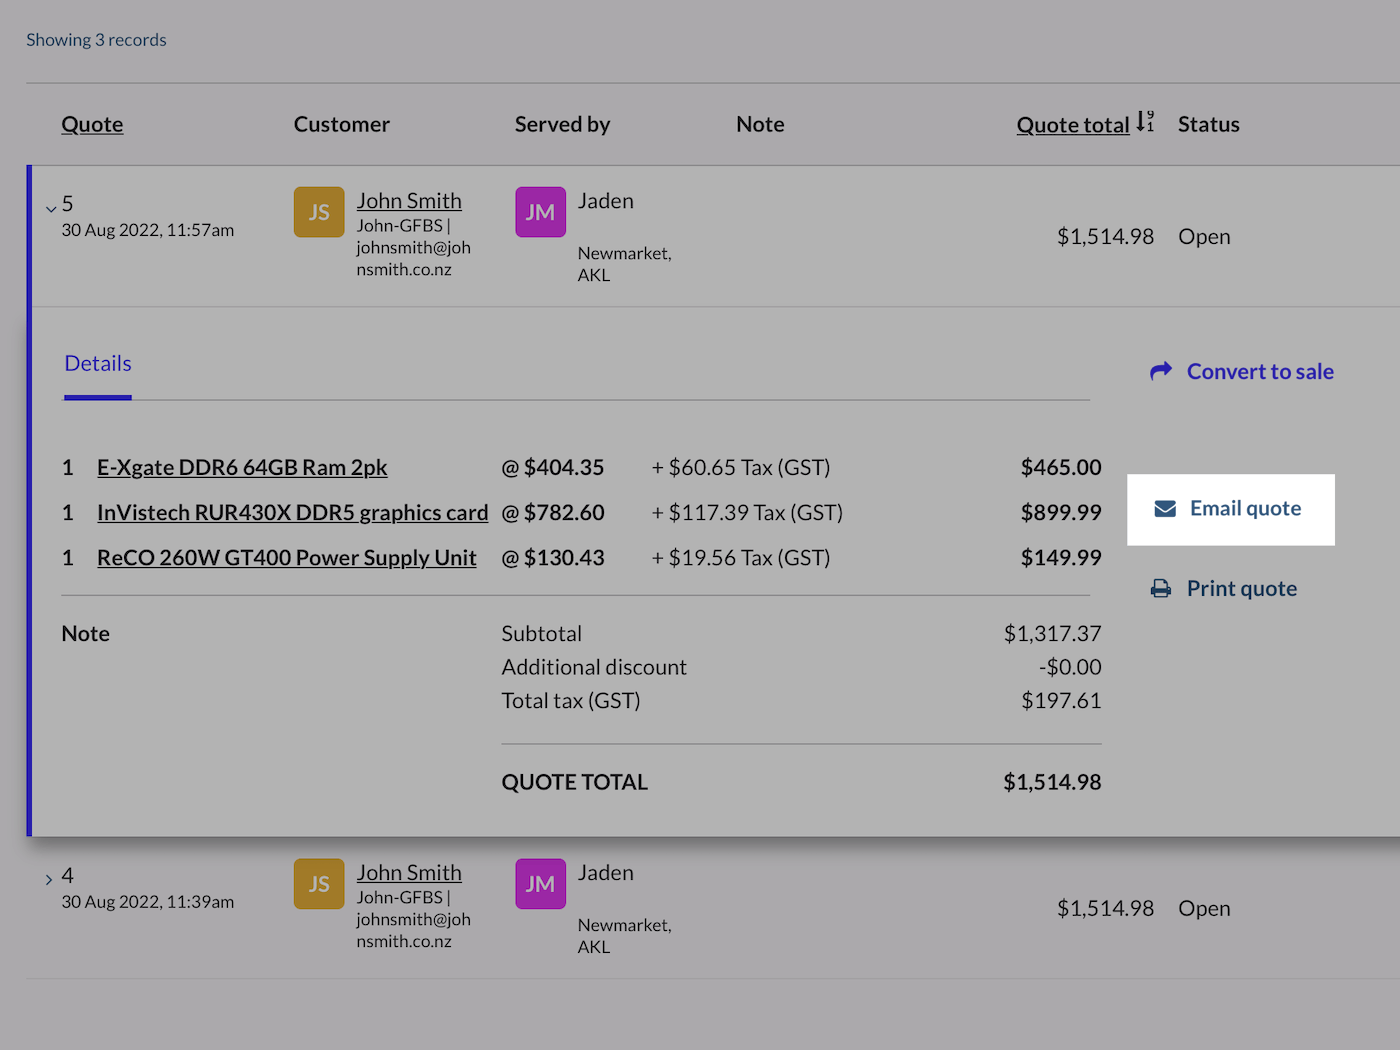The image size is (1400, 1050).
Task: Open the InVistech RUR430X graphics card link
Action: 292,512
